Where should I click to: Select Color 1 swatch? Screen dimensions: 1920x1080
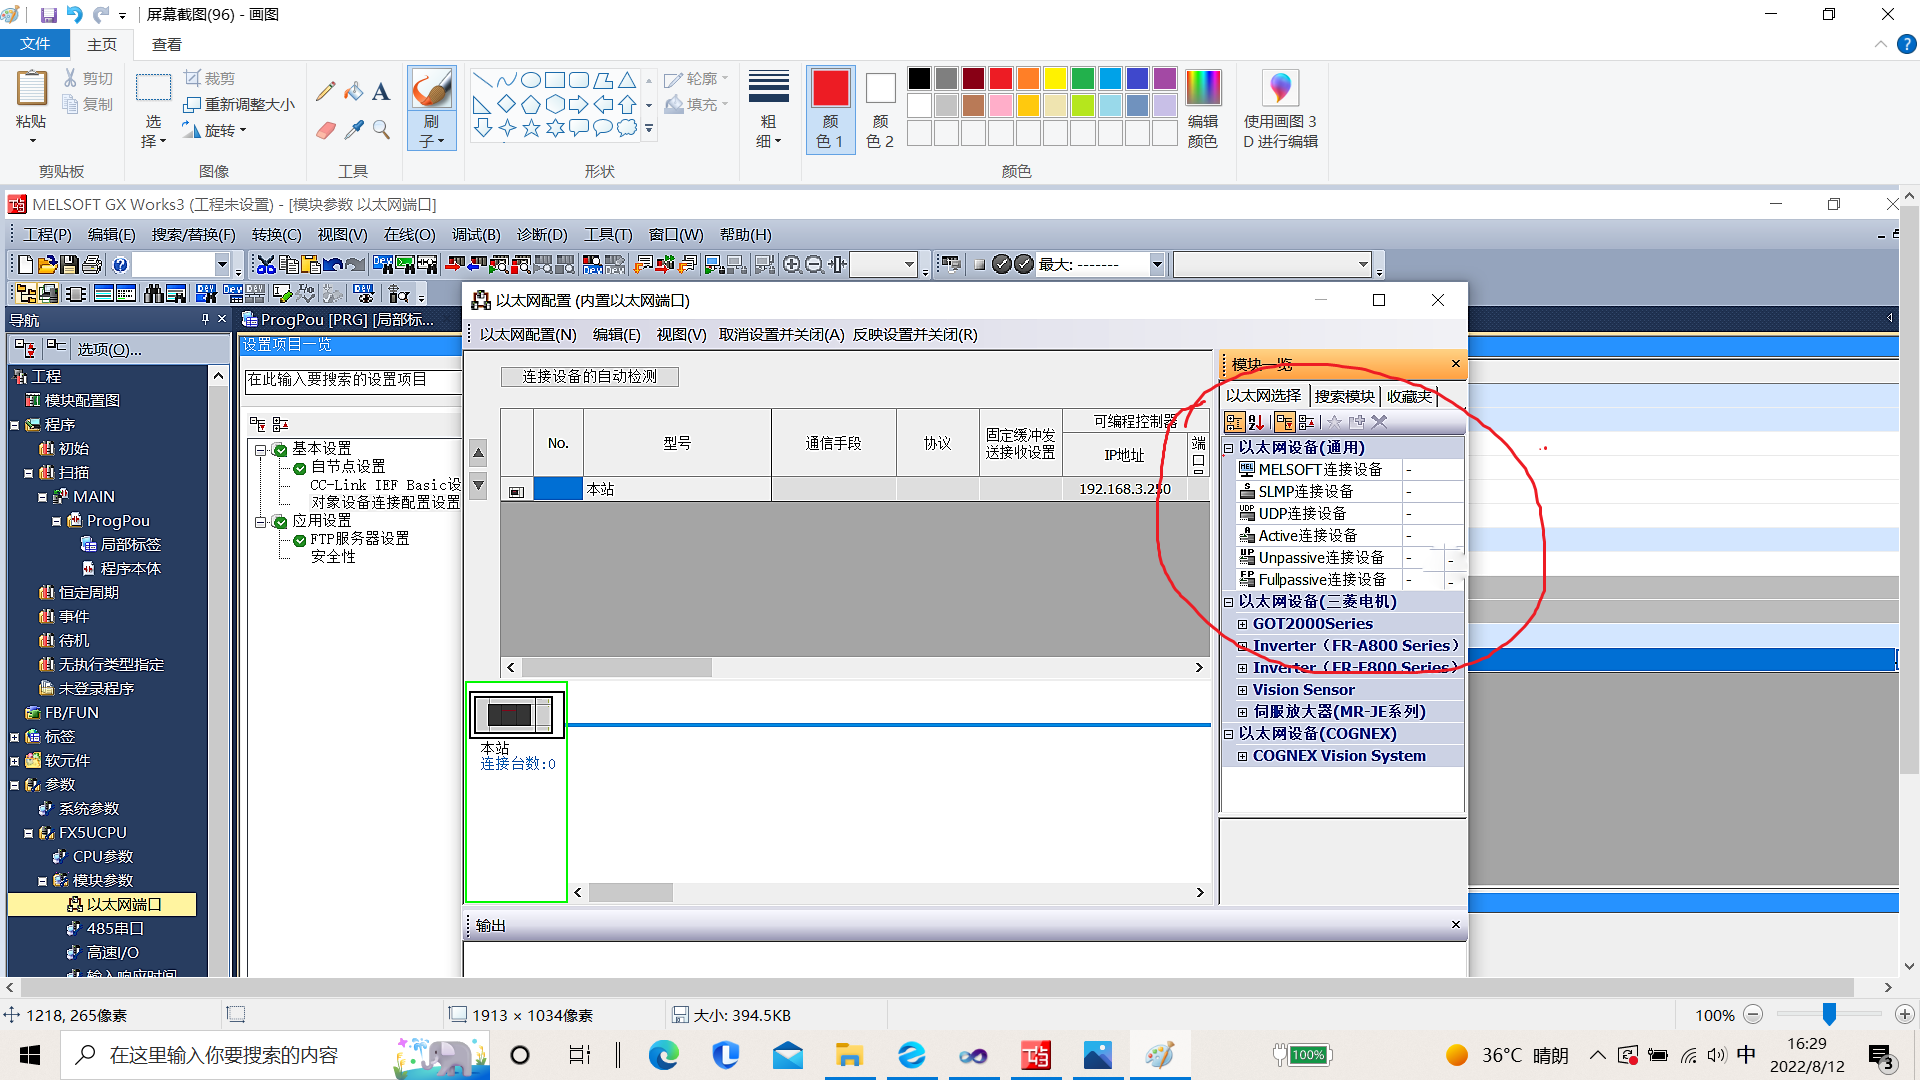pos(830,90)
